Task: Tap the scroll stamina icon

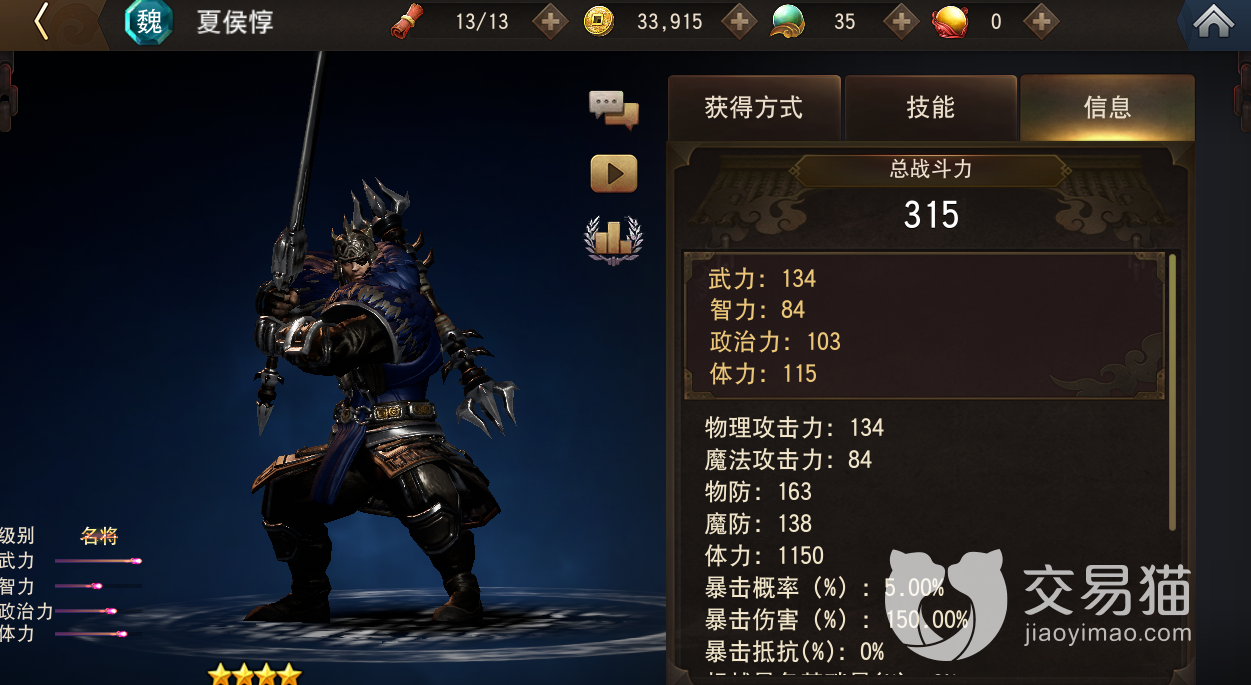Action: (406, 21)
